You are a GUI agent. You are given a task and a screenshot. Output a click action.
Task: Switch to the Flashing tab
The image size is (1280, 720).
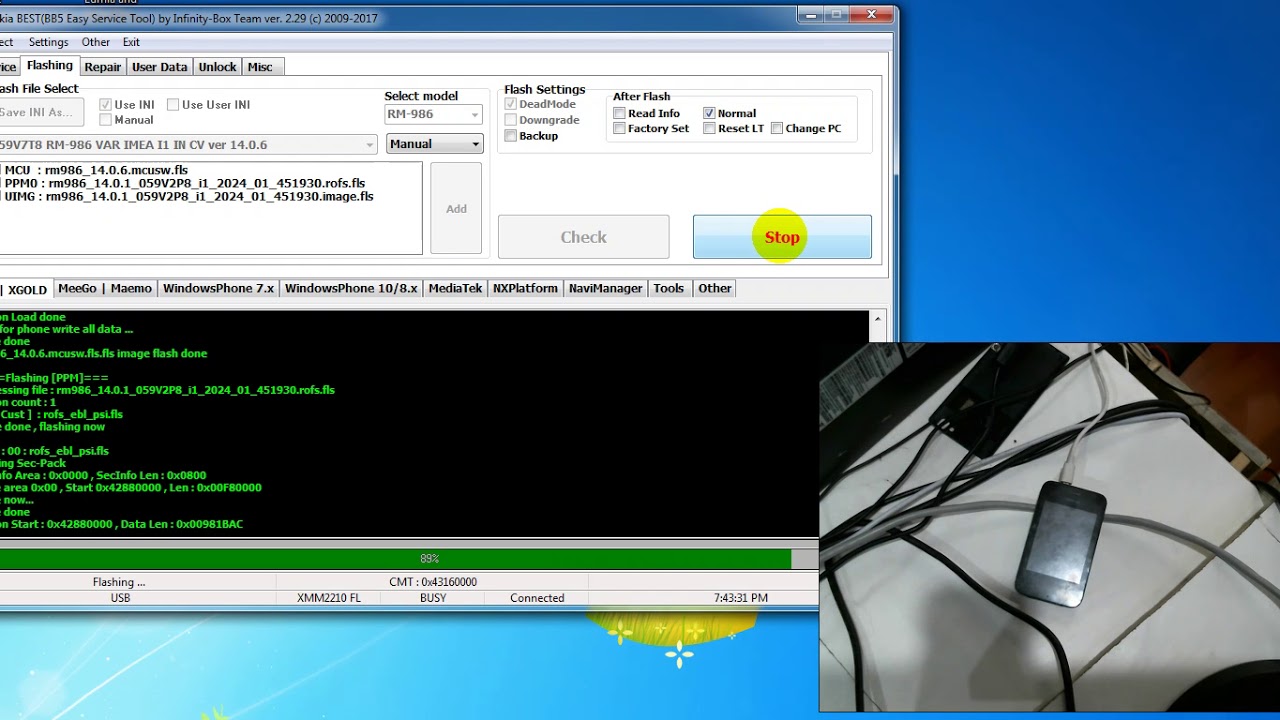click(x=50, y=66)
